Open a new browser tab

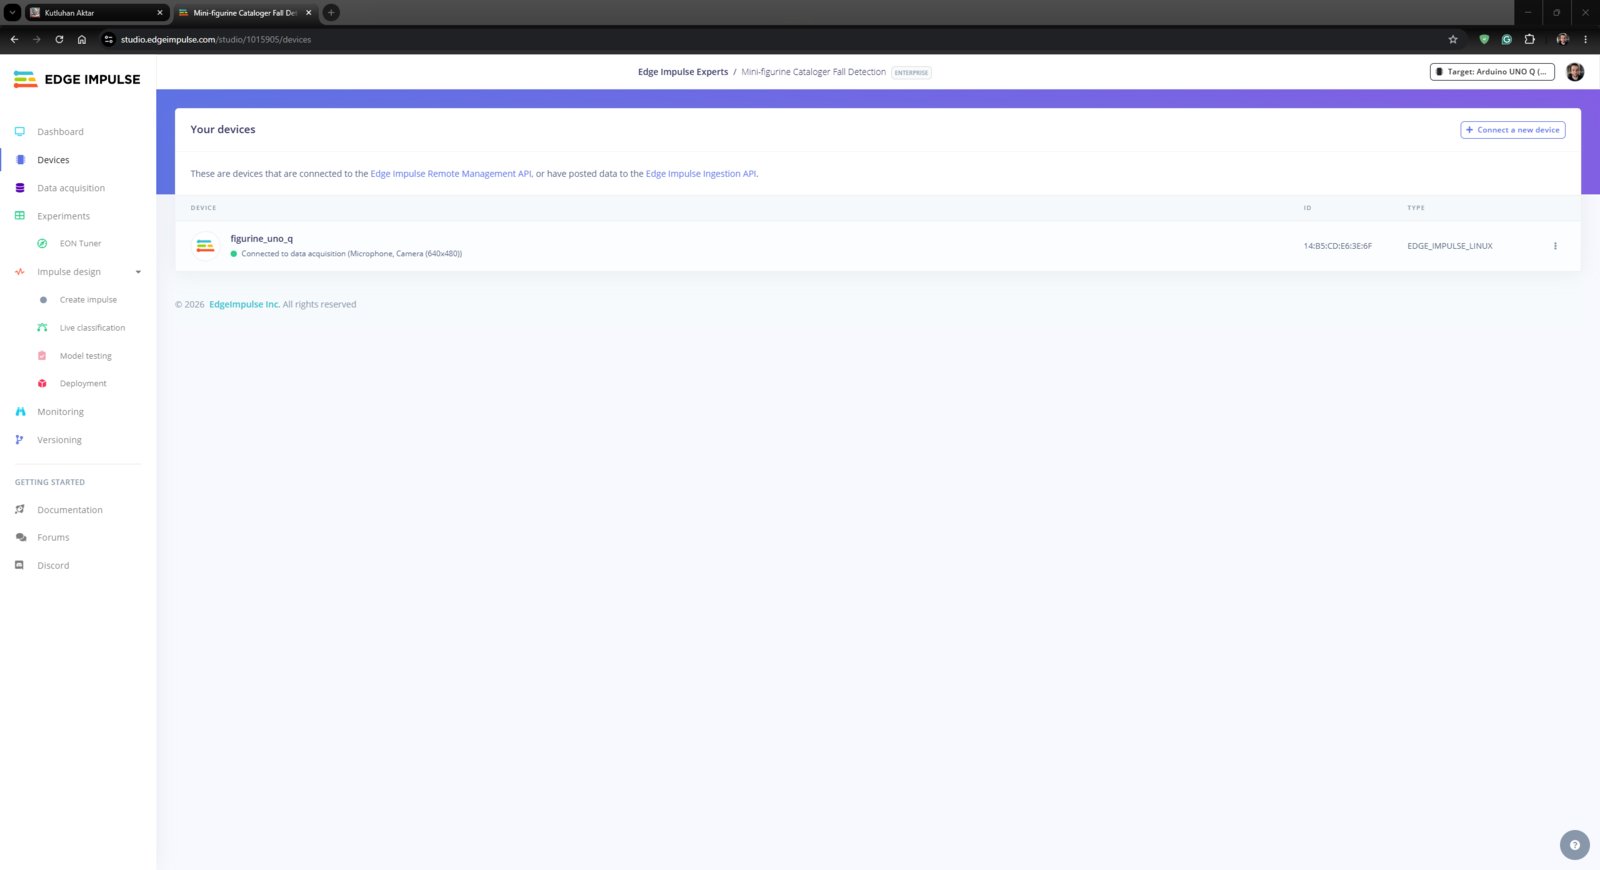point(331,13)
